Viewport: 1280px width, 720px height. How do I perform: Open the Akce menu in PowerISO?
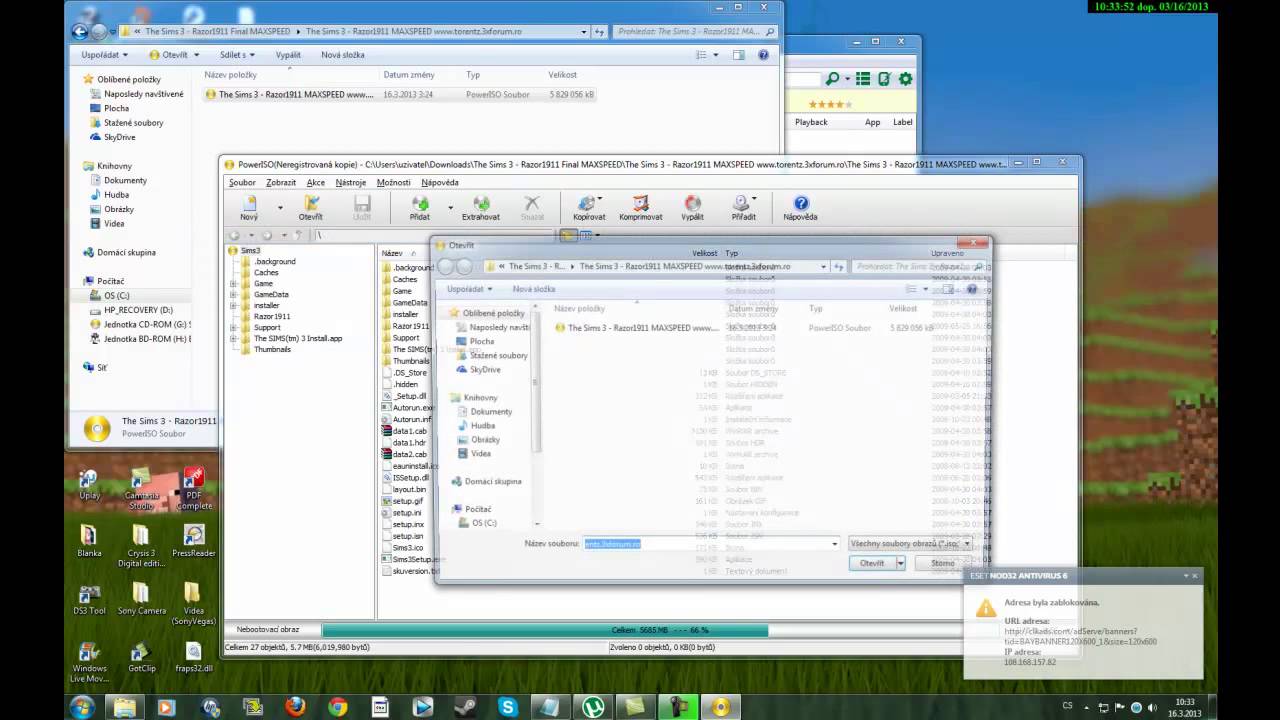pos(316,182)
